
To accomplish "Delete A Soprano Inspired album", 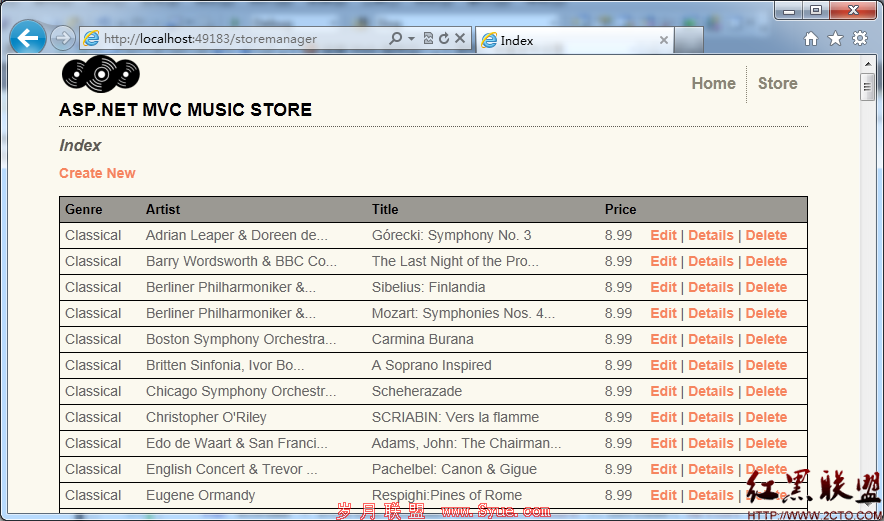I will point(766,365).
